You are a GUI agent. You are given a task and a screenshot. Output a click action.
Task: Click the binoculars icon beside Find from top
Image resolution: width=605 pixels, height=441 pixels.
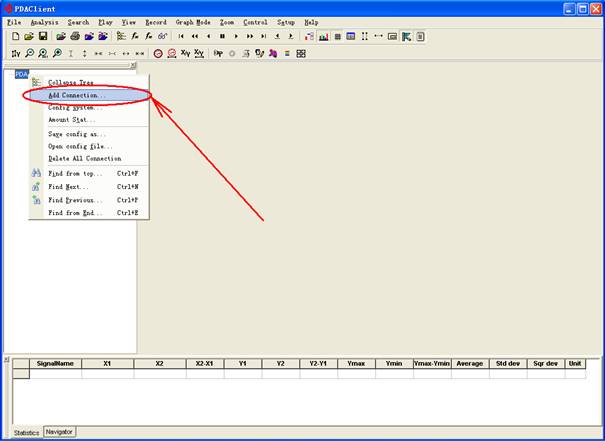click(x=36, y=173)
